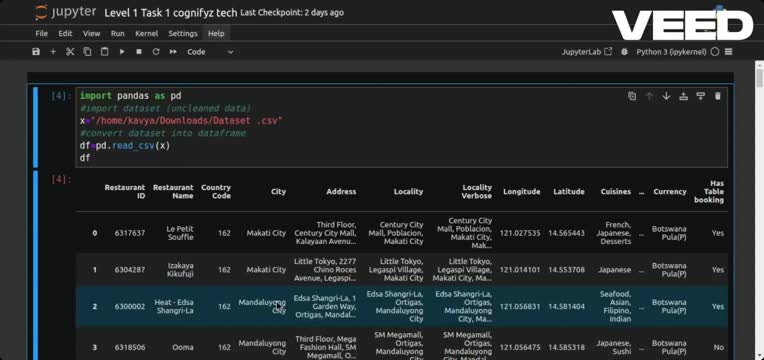Run the selected cell with play icon
764x360 pixels.
tap(122, 52)
